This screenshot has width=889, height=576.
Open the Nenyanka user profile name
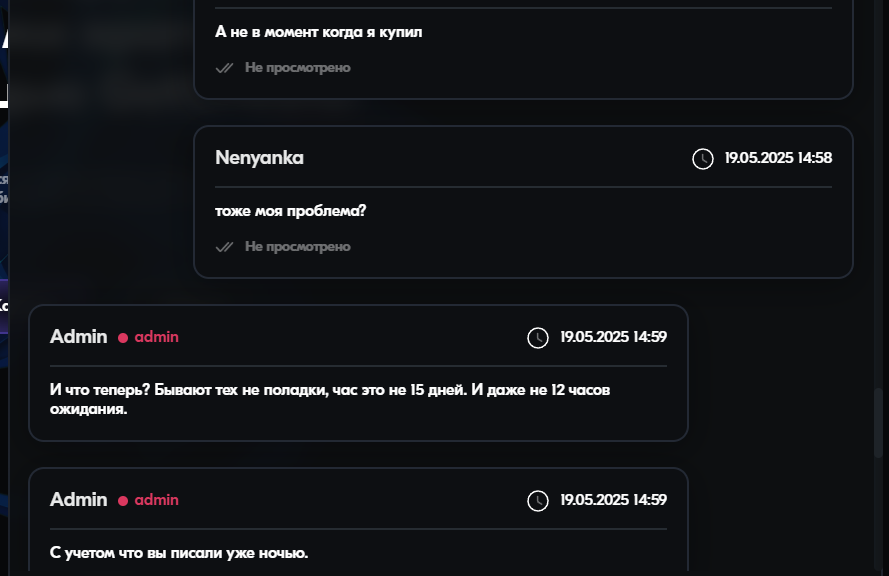pyautogui.click(x=259, y=158)
